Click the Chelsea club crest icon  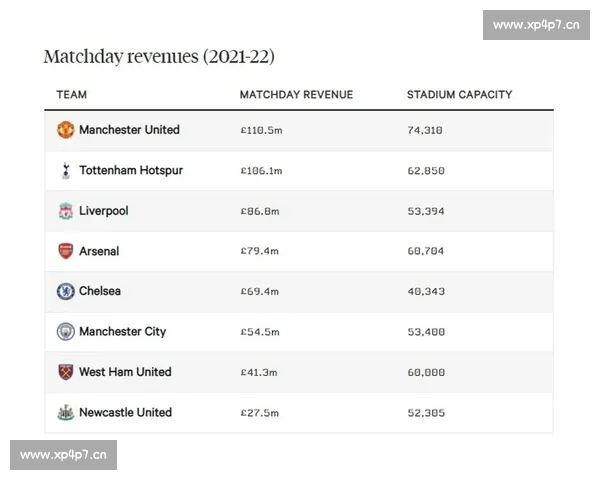point(65,291)
